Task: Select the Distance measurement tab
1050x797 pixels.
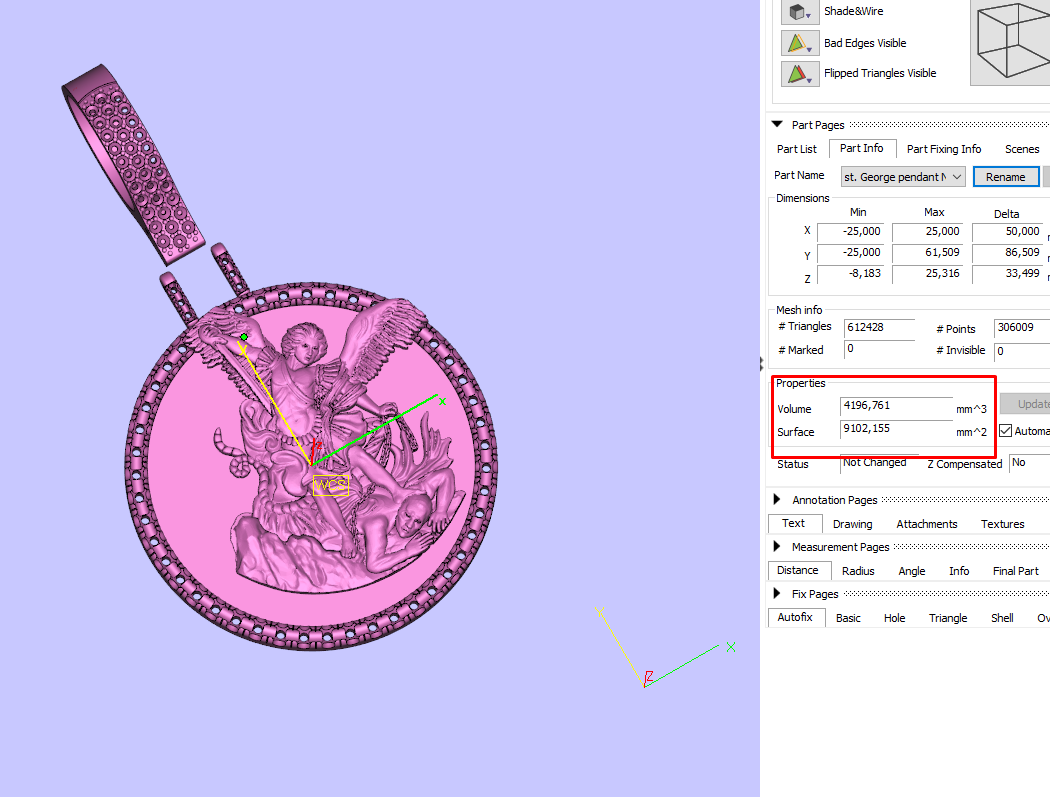Action: [x=798, y=570]
